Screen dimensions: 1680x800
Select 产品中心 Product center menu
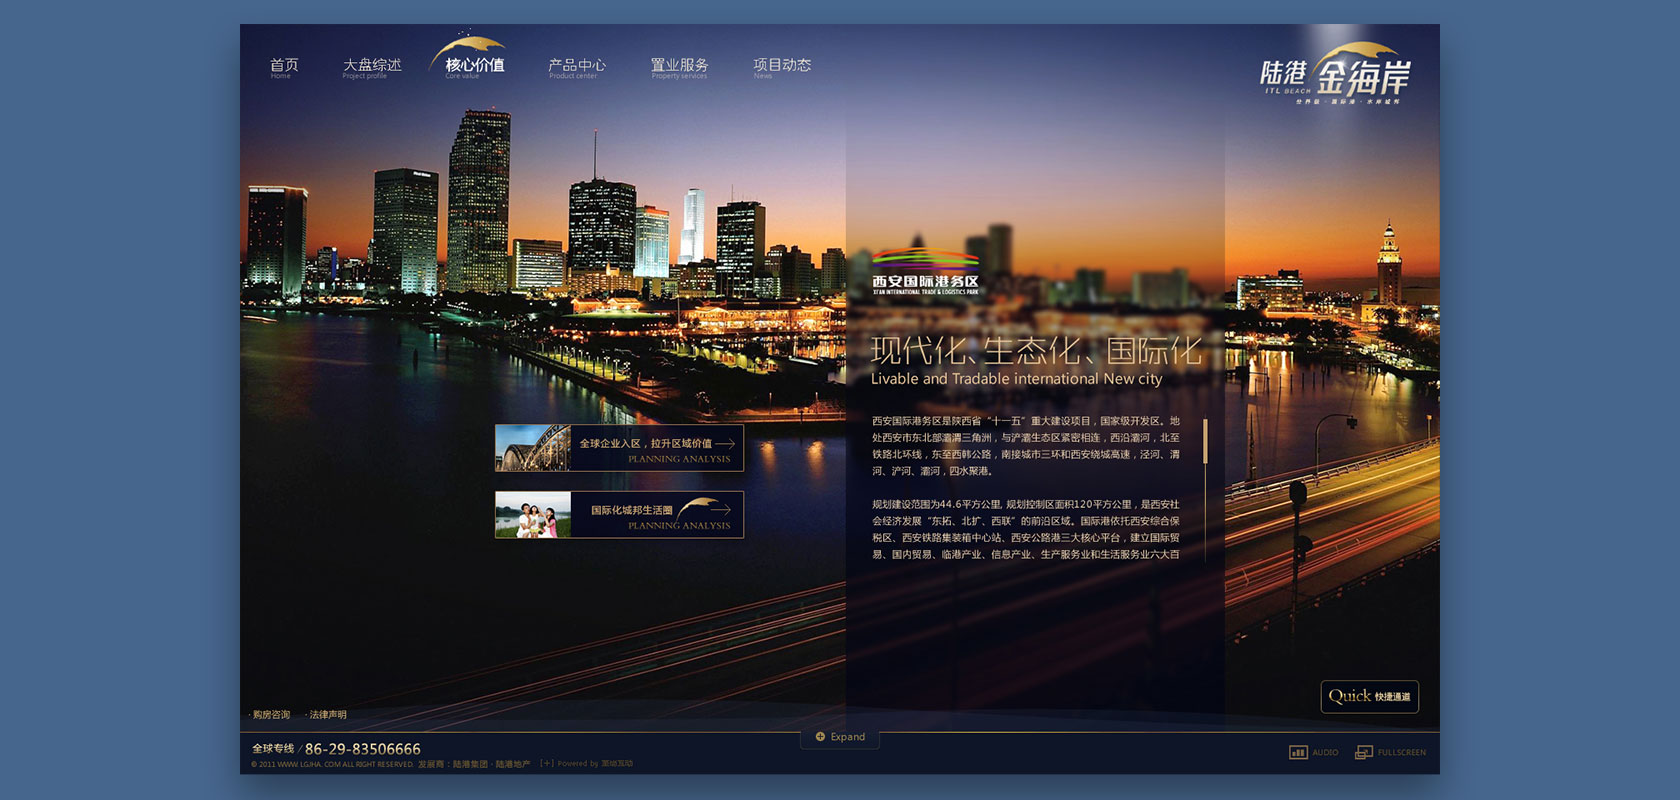coord(576,67)
